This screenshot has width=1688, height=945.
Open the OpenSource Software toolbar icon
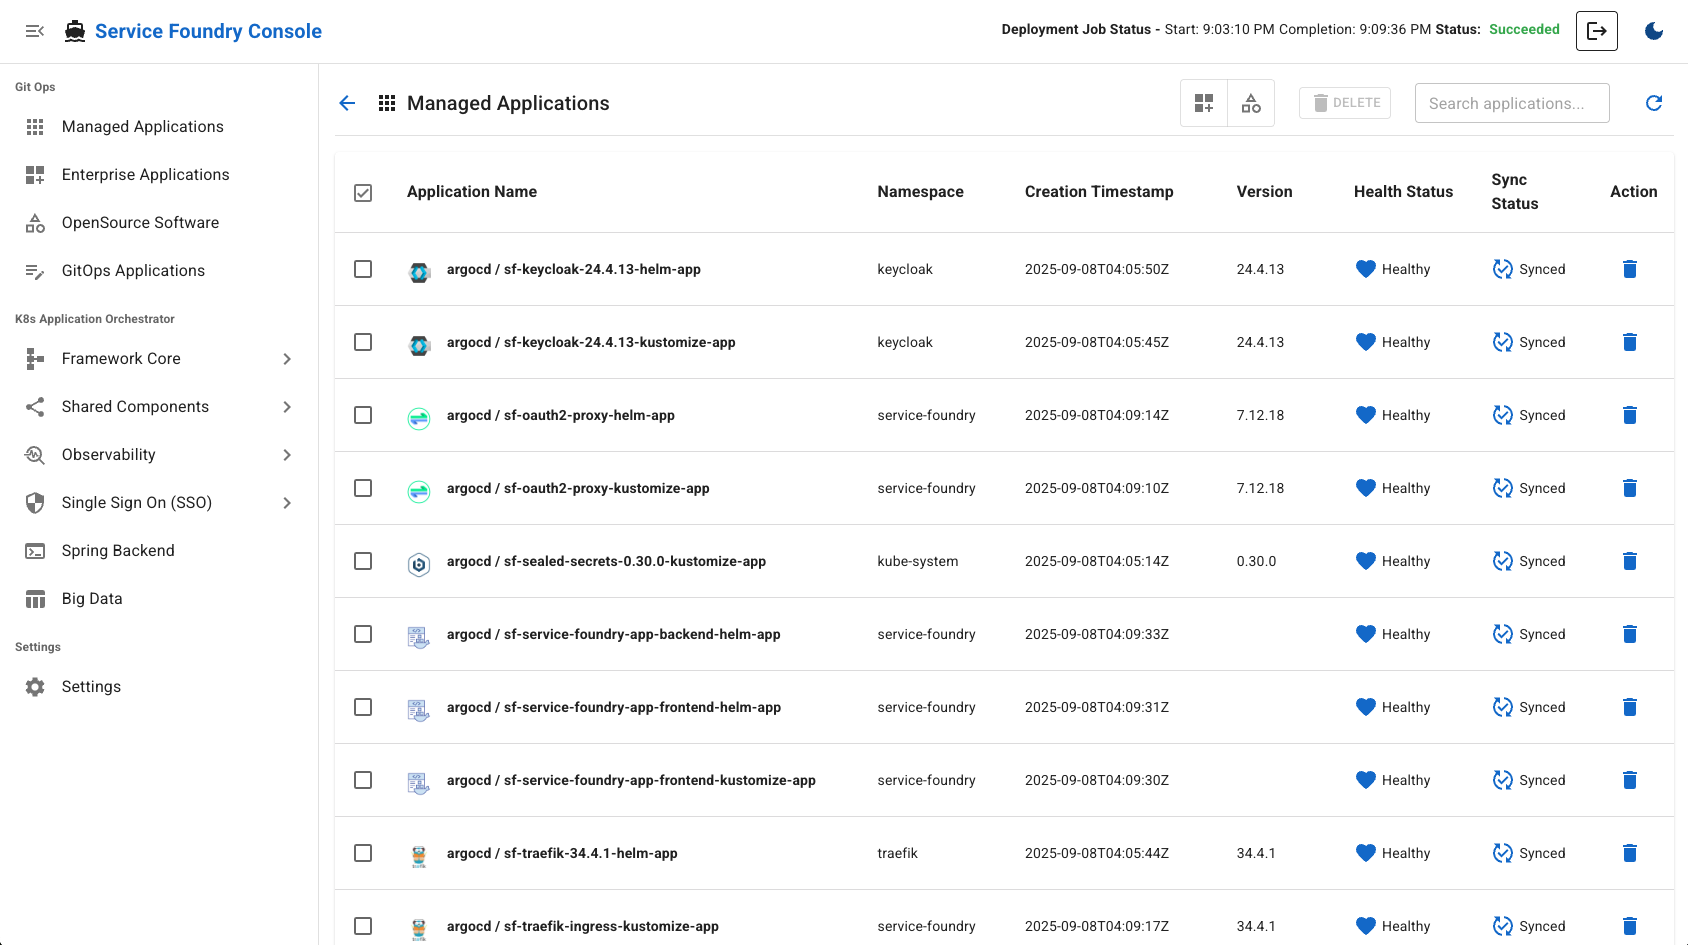click(x=1251, y=103)
